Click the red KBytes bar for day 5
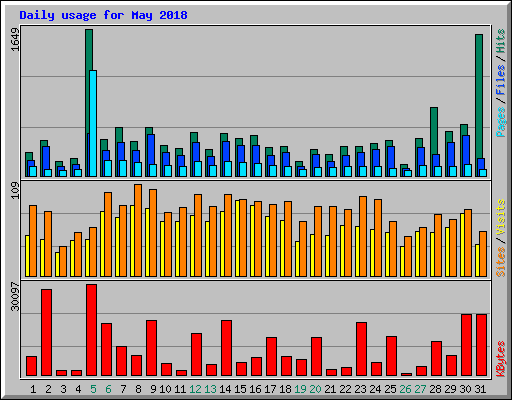 91,330
